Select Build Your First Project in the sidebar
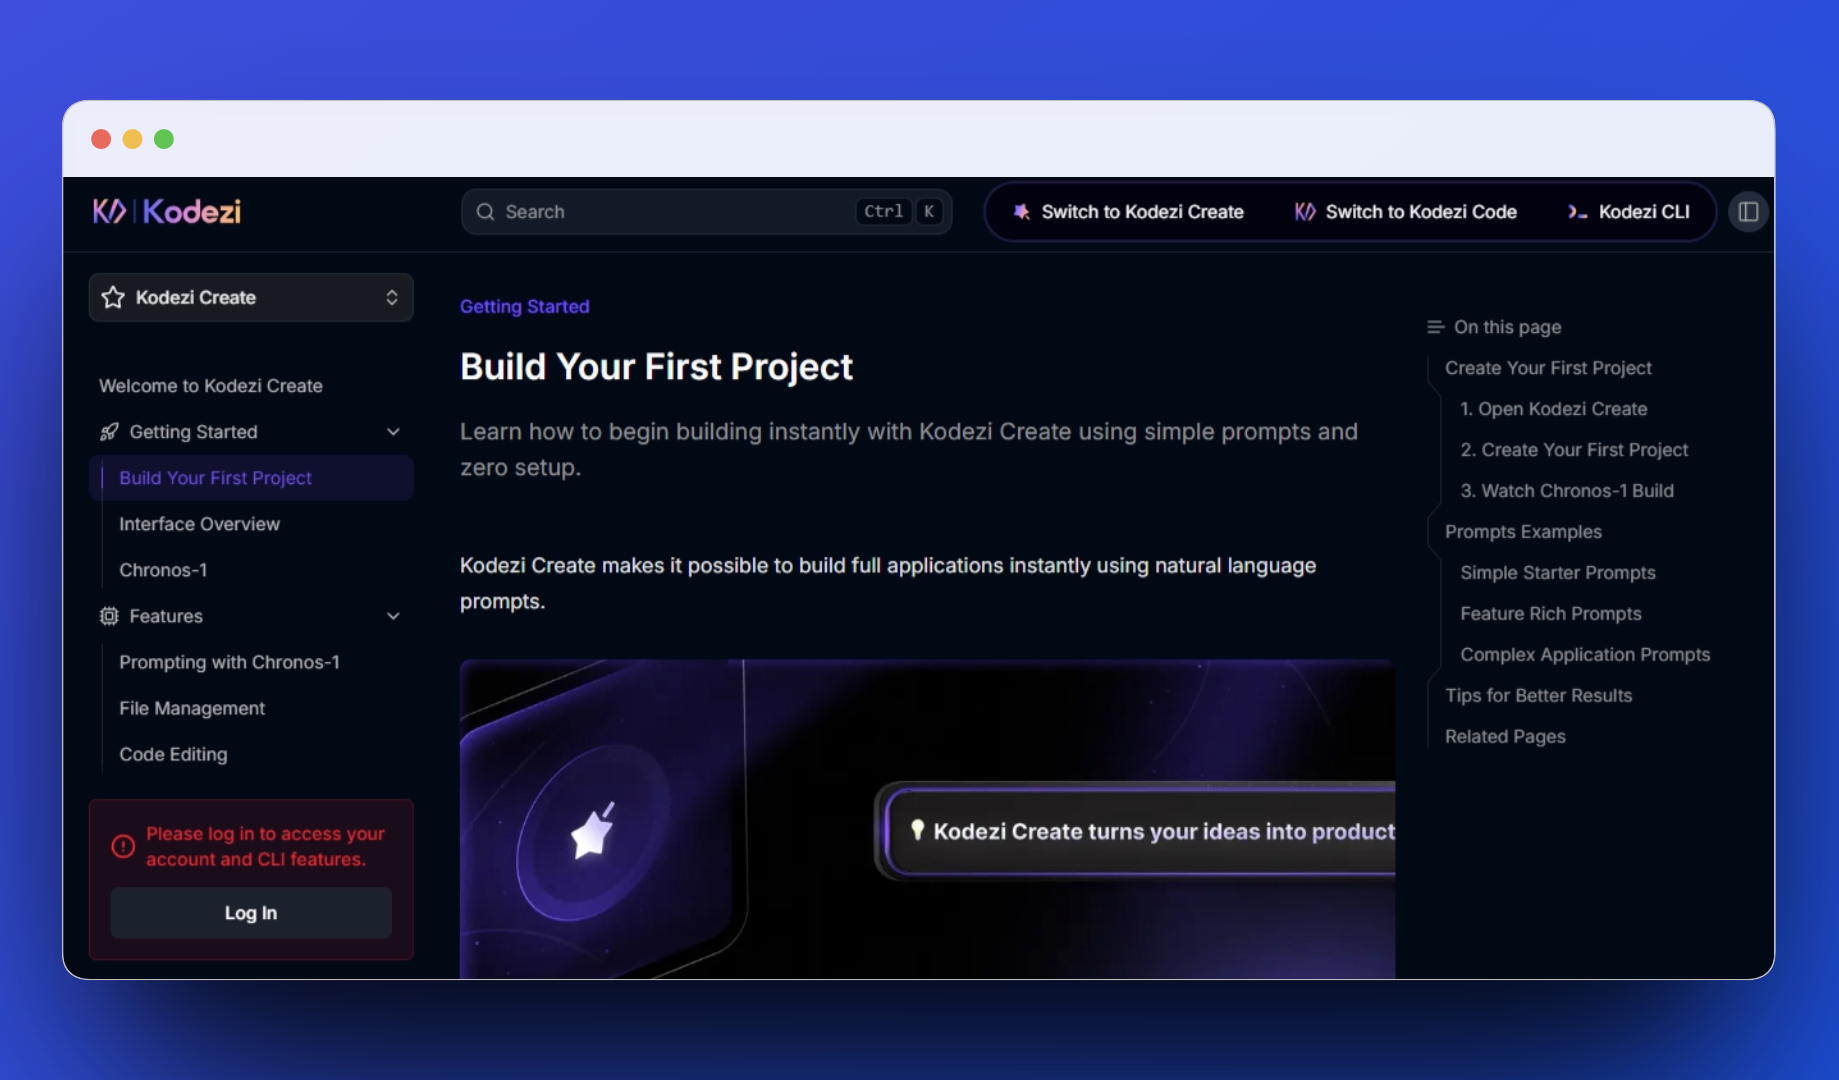This screenshot has width=1839, height=1080. click(251, 478)
